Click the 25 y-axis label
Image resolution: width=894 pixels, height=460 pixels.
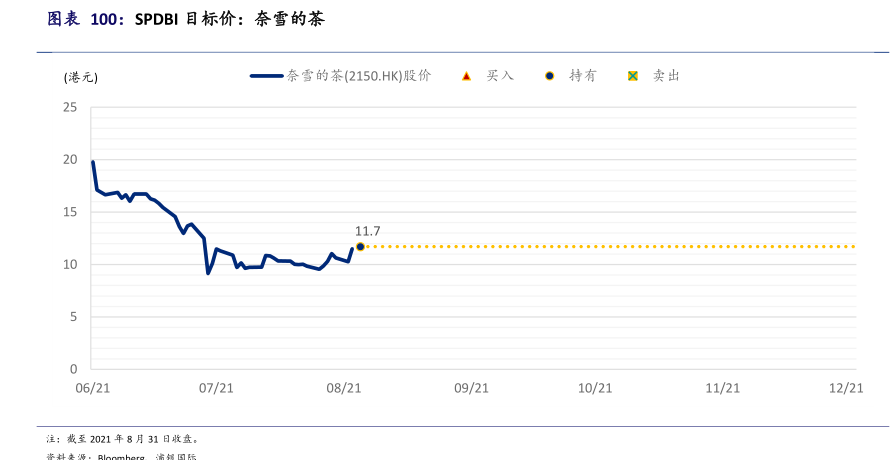click(70, 107)
